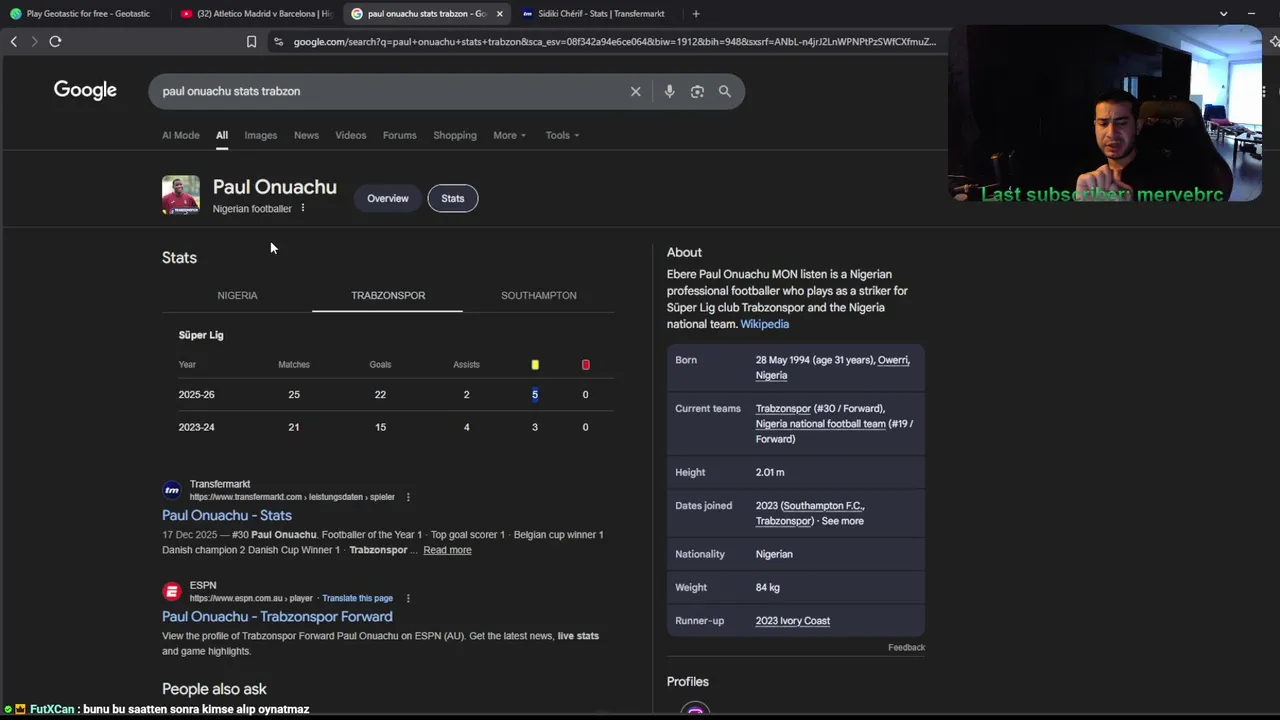Click Southampton F.C. link in Dates joined

[x=824, y=506]
